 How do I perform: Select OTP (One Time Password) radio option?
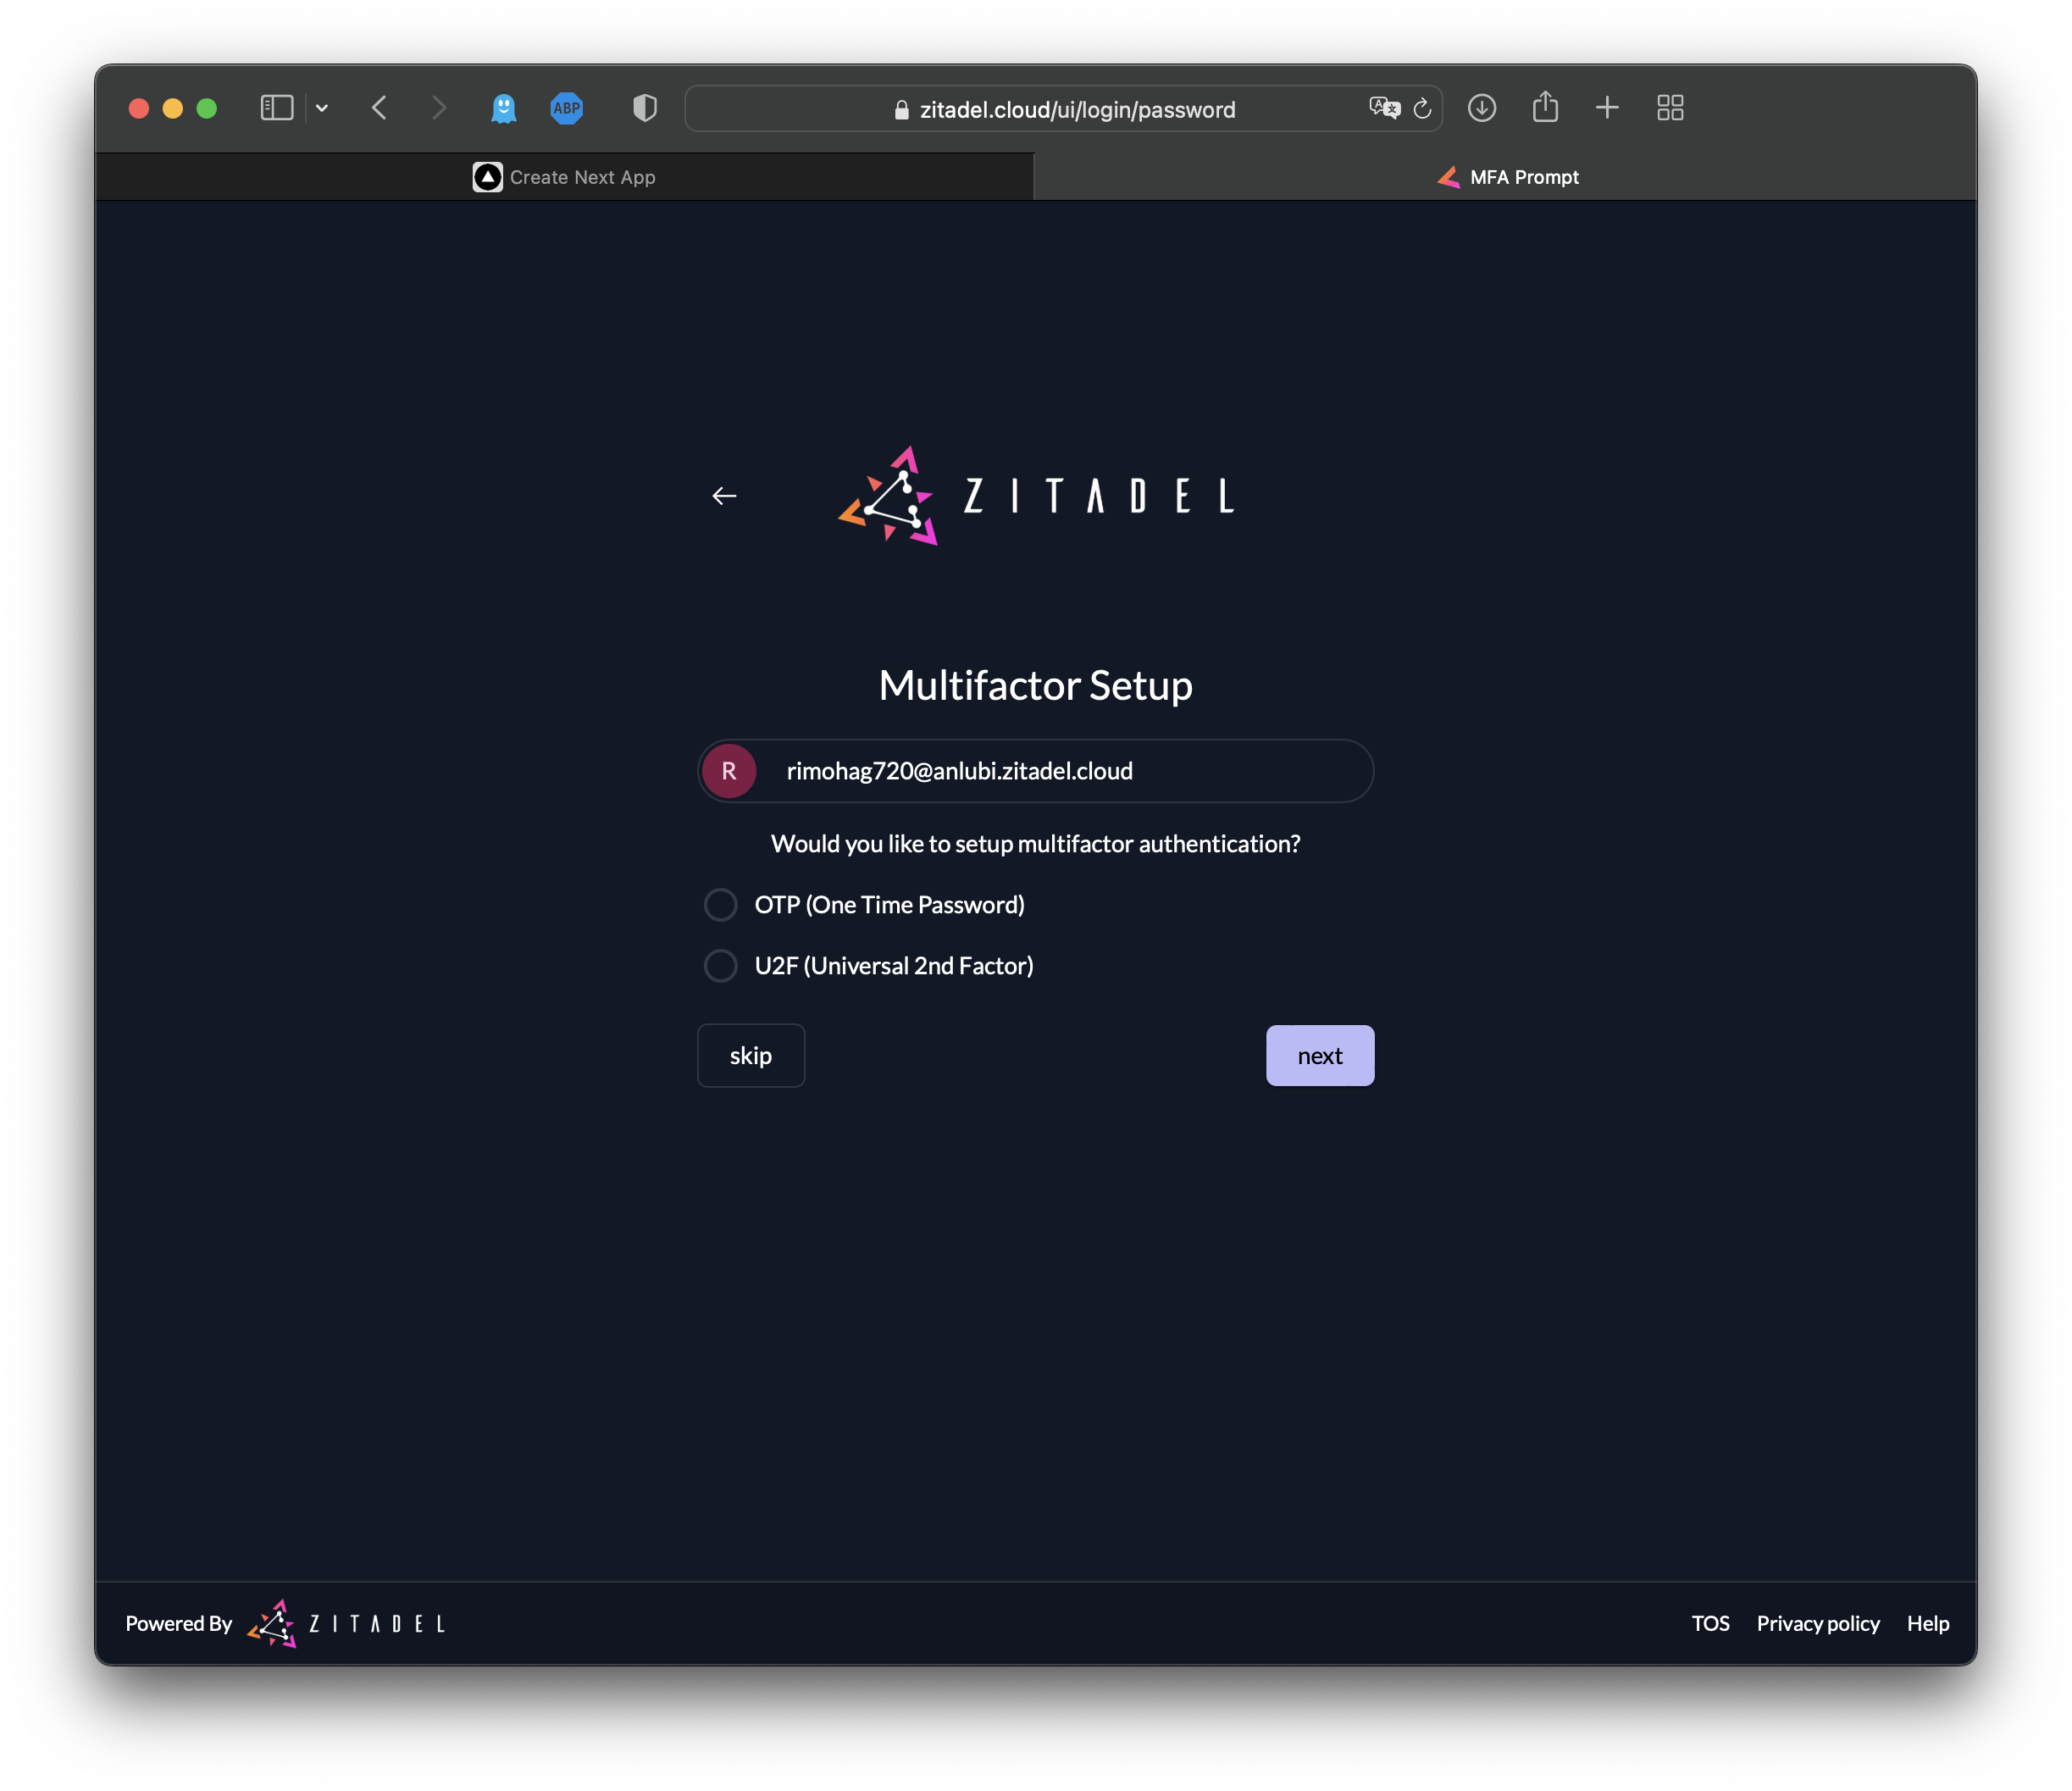coord(721,905)
